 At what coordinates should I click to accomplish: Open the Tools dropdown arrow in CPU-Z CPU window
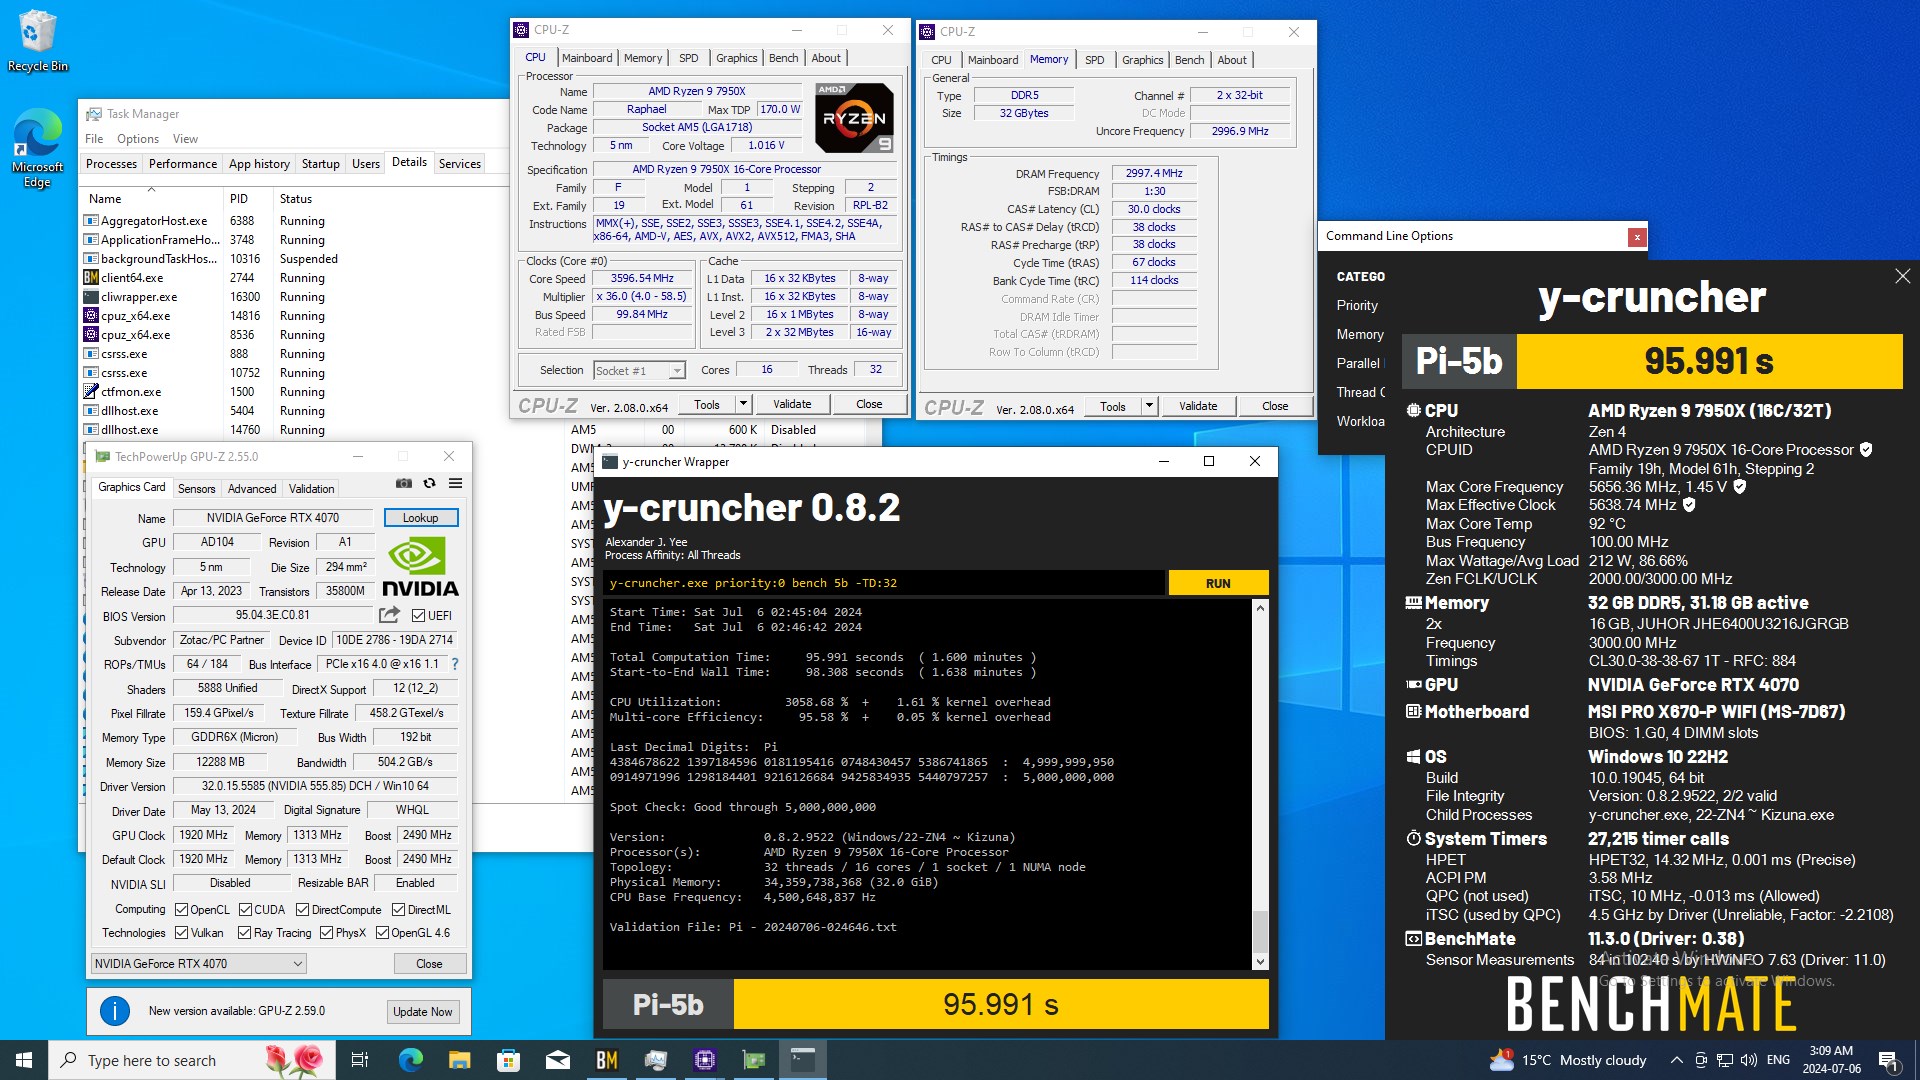pos(743,404)
